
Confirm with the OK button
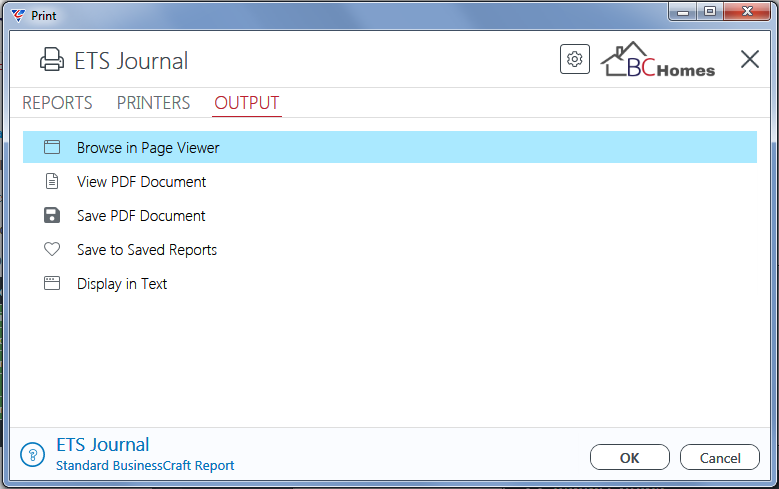coord(629,457)
